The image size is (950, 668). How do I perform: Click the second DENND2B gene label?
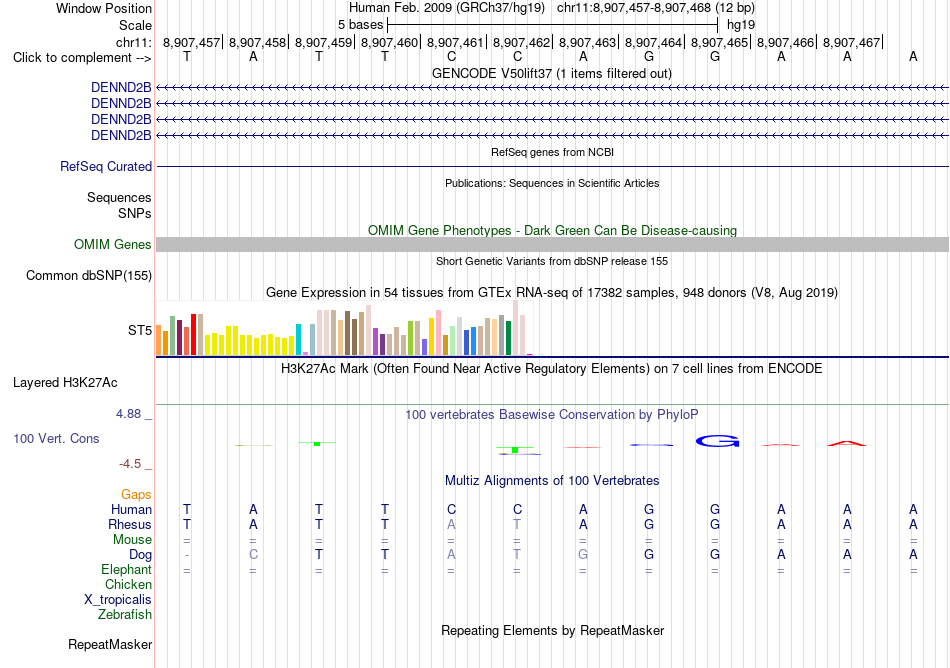[121, 104]
